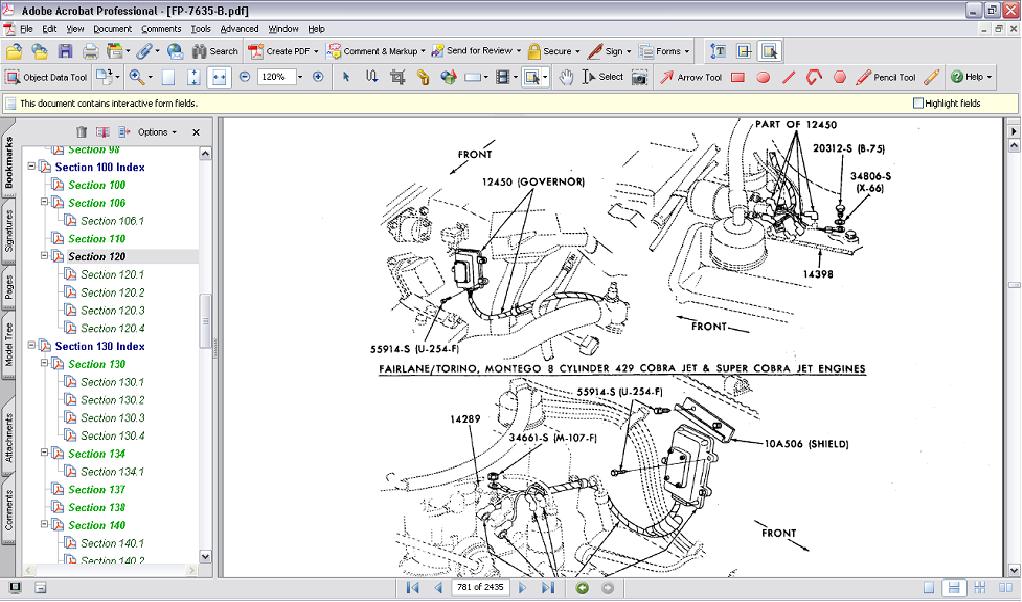Switch to the Signatures side tab
The height and width of the screenshot is (602, 1022).
8,231
